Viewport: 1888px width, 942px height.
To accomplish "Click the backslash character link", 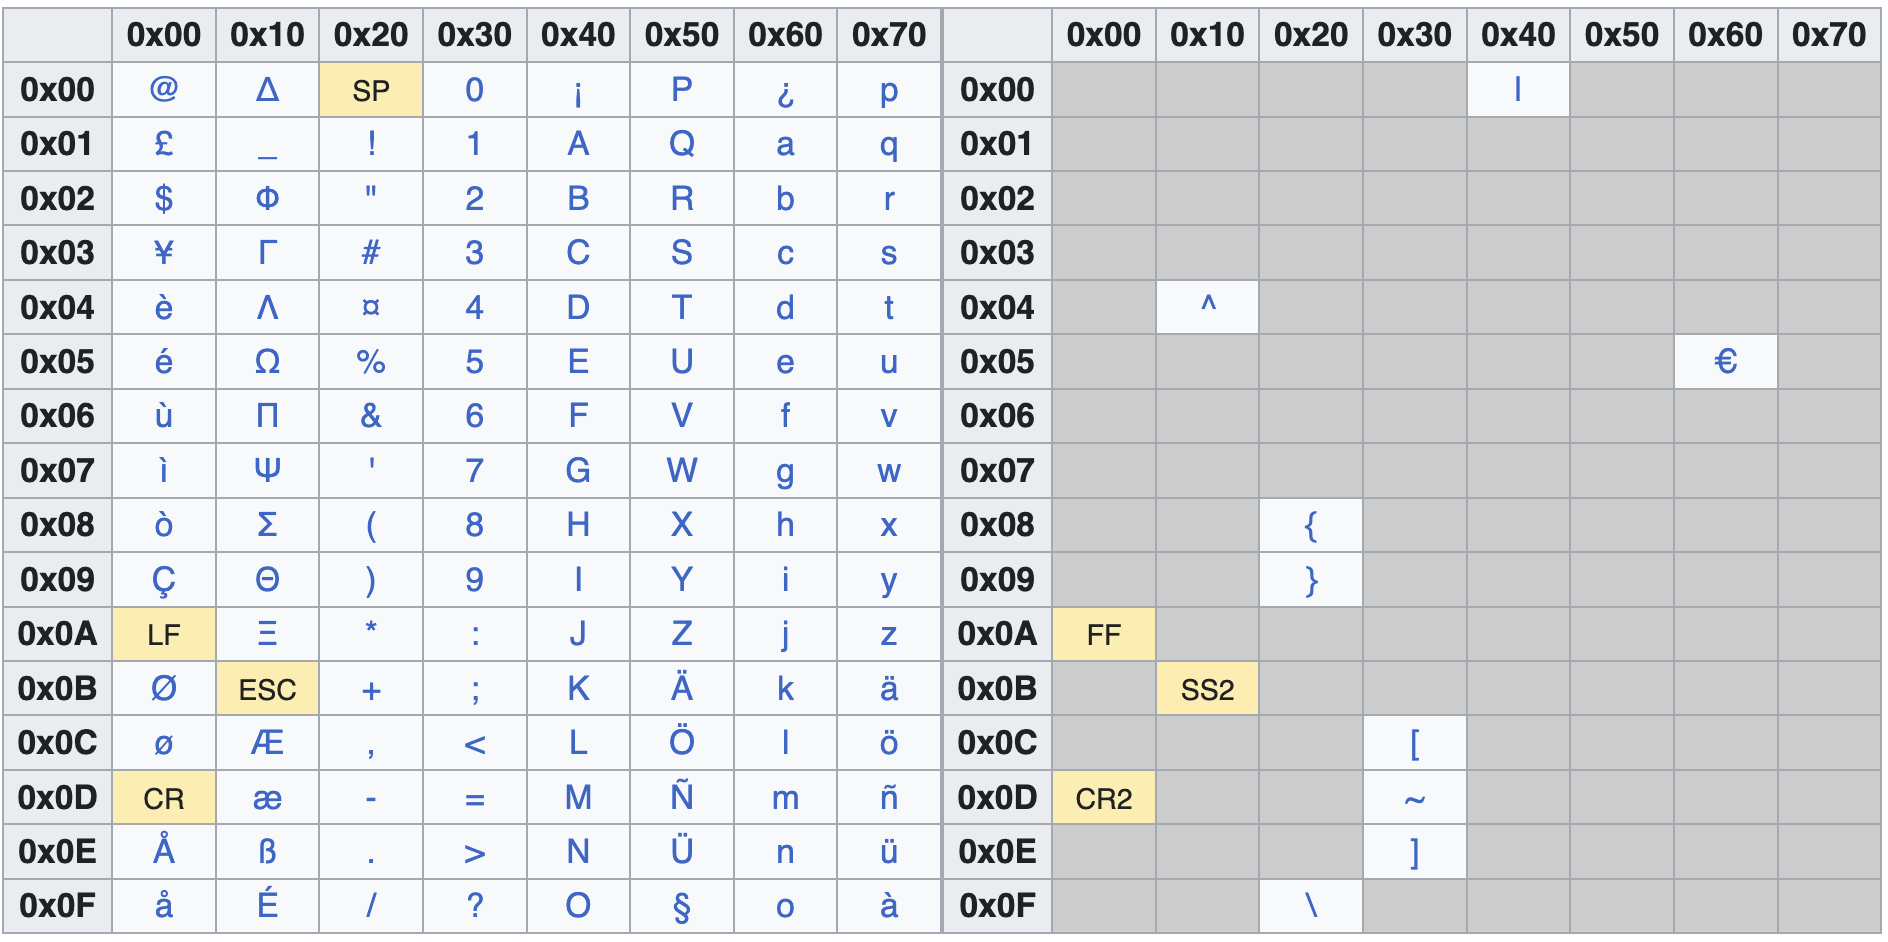I will click(x=1310, y=907).
